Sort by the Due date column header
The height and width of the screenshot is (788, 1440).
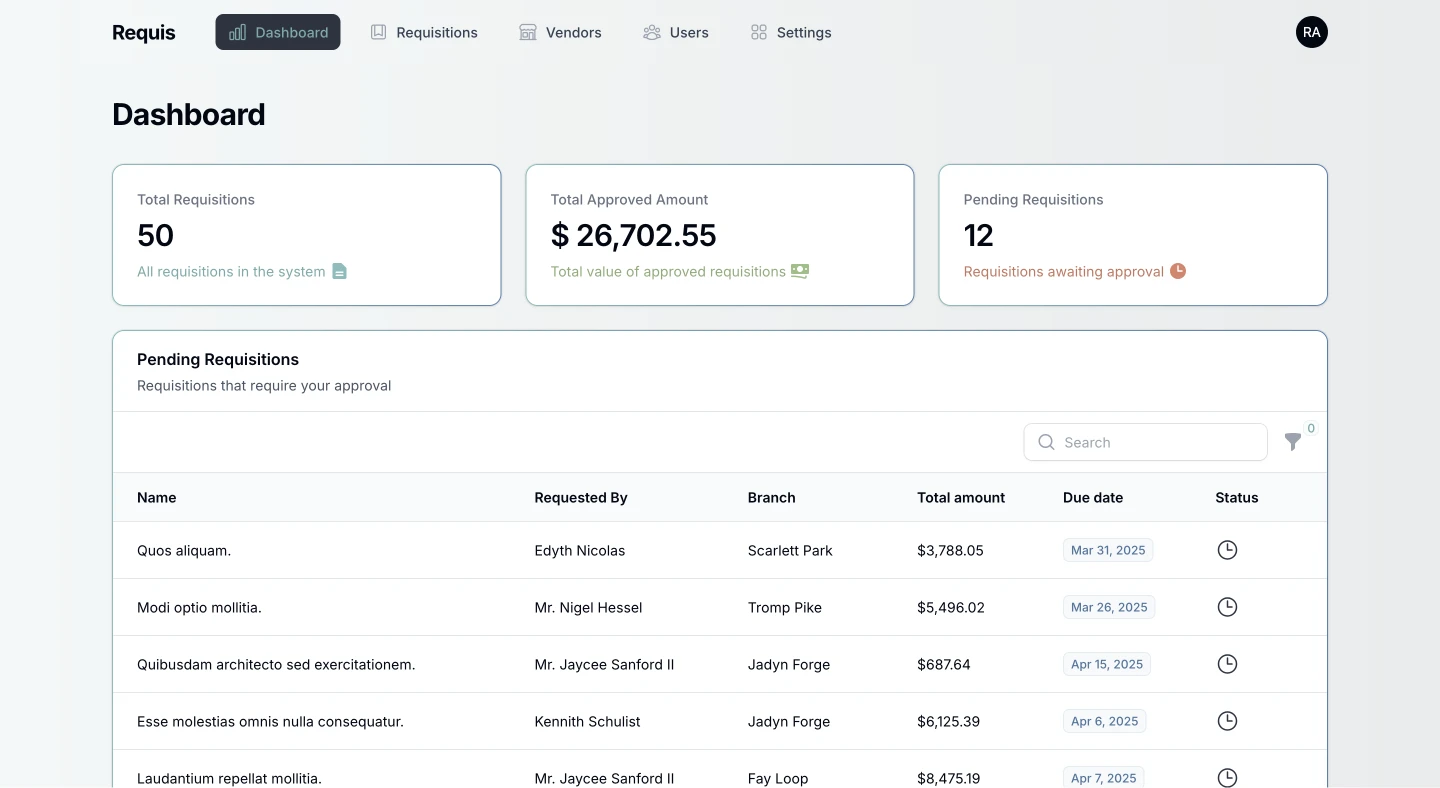[x=1093, y=497]
